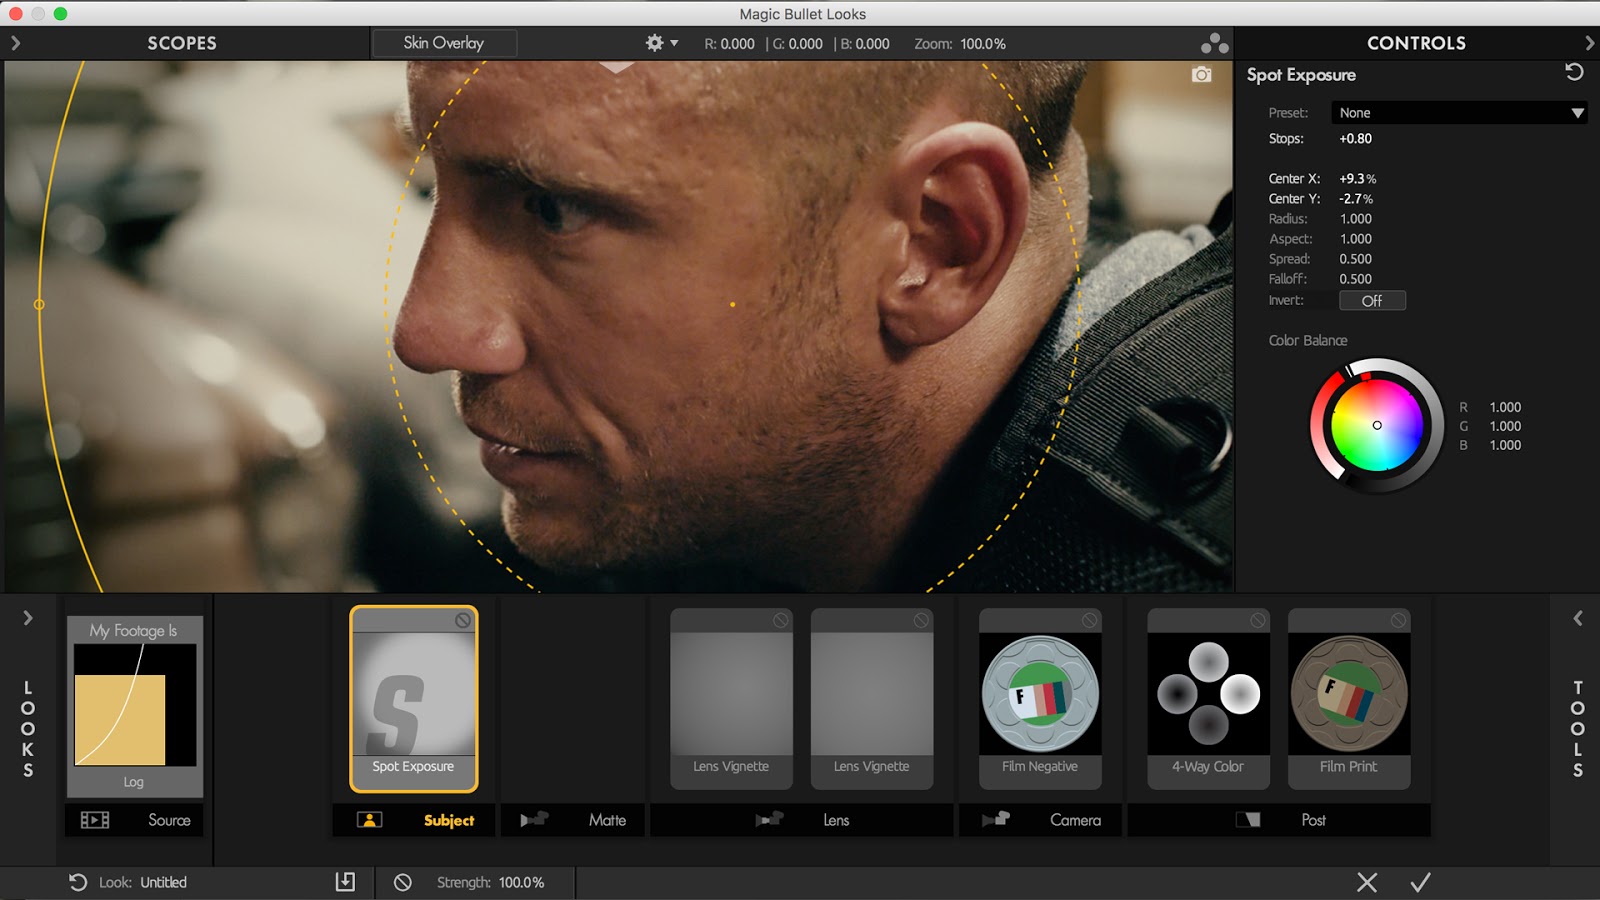Edit the Center Y value -2.7%
The width and height of the screenshot is (1600, 900).
click(1356, 199)
